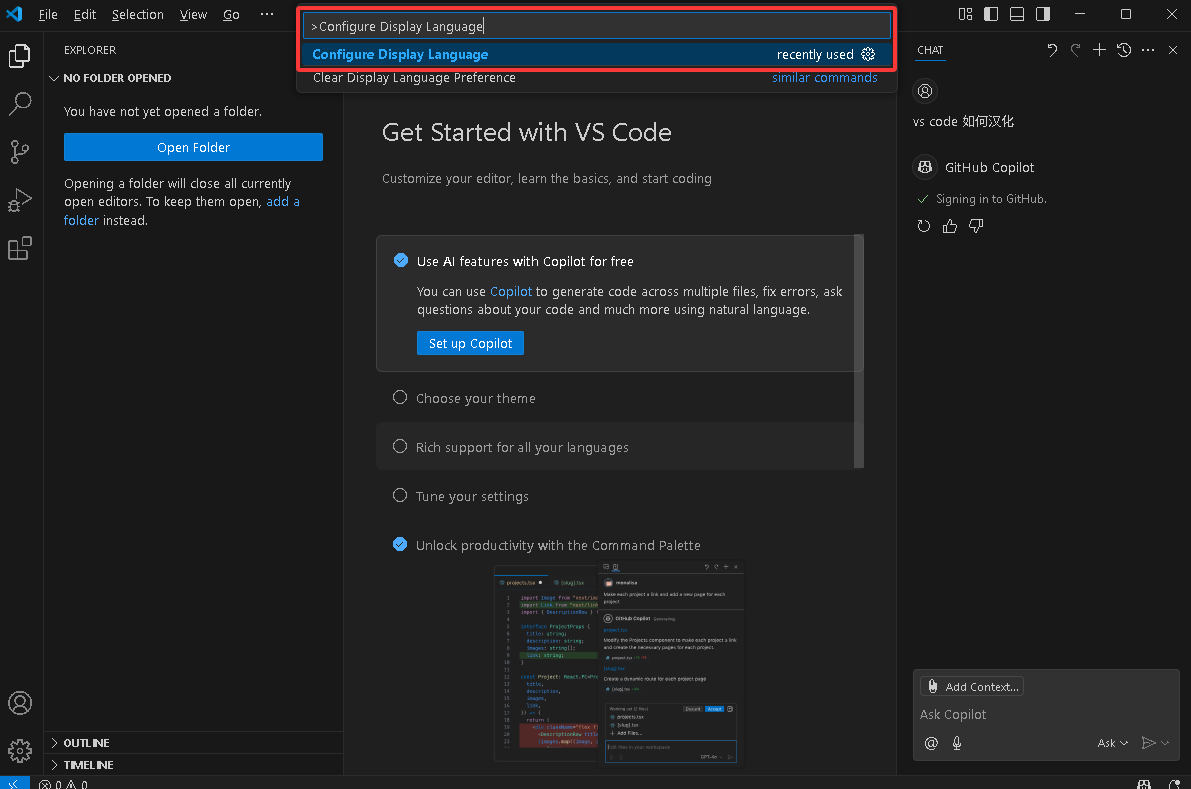Open the Selection menu
The width and height of the screenshot is (1191, 789).
tap(137, 14)
